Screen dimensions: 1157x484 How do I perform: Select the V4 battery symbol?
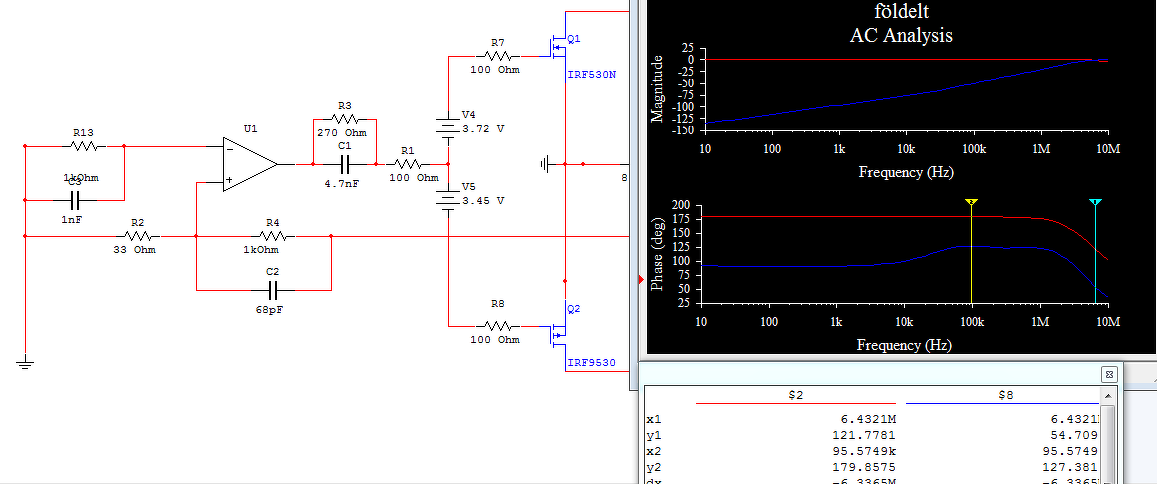pyautogui.click(x=447, y=128)
